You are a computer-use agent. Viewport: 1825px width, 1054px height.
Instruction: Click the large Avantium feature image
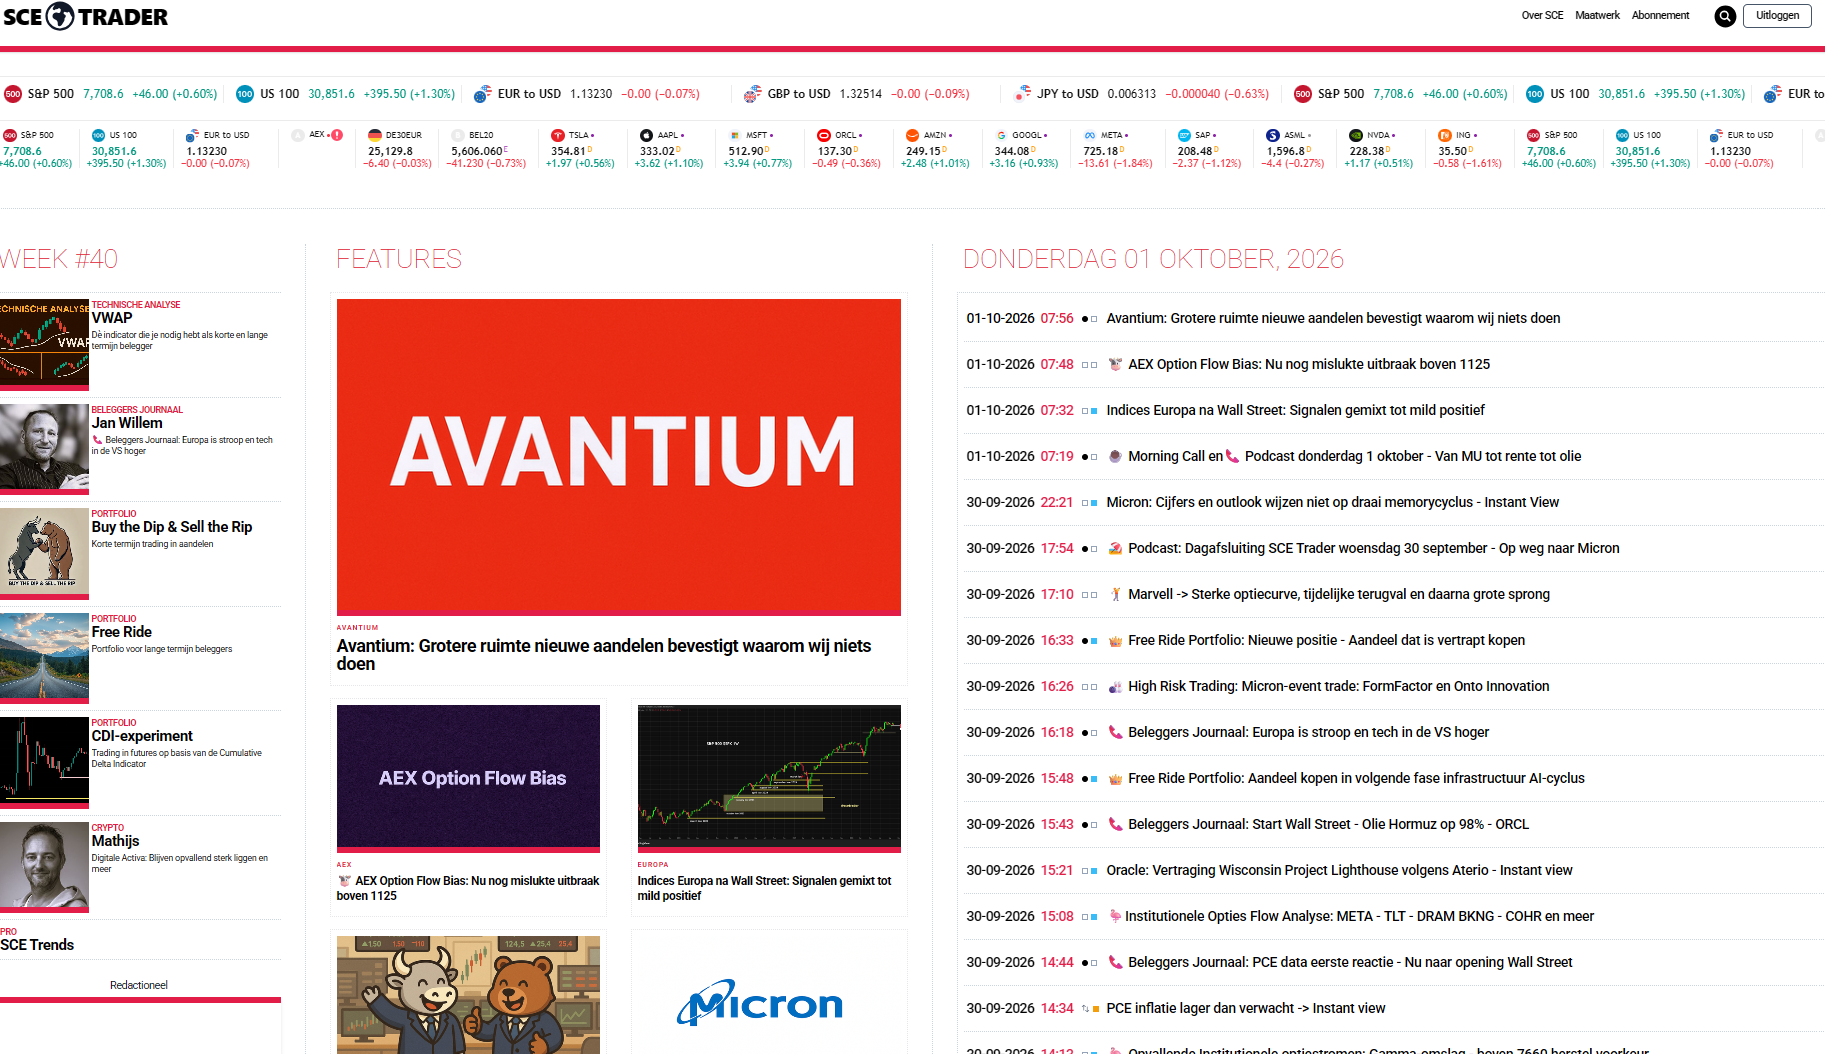(619, 456)
